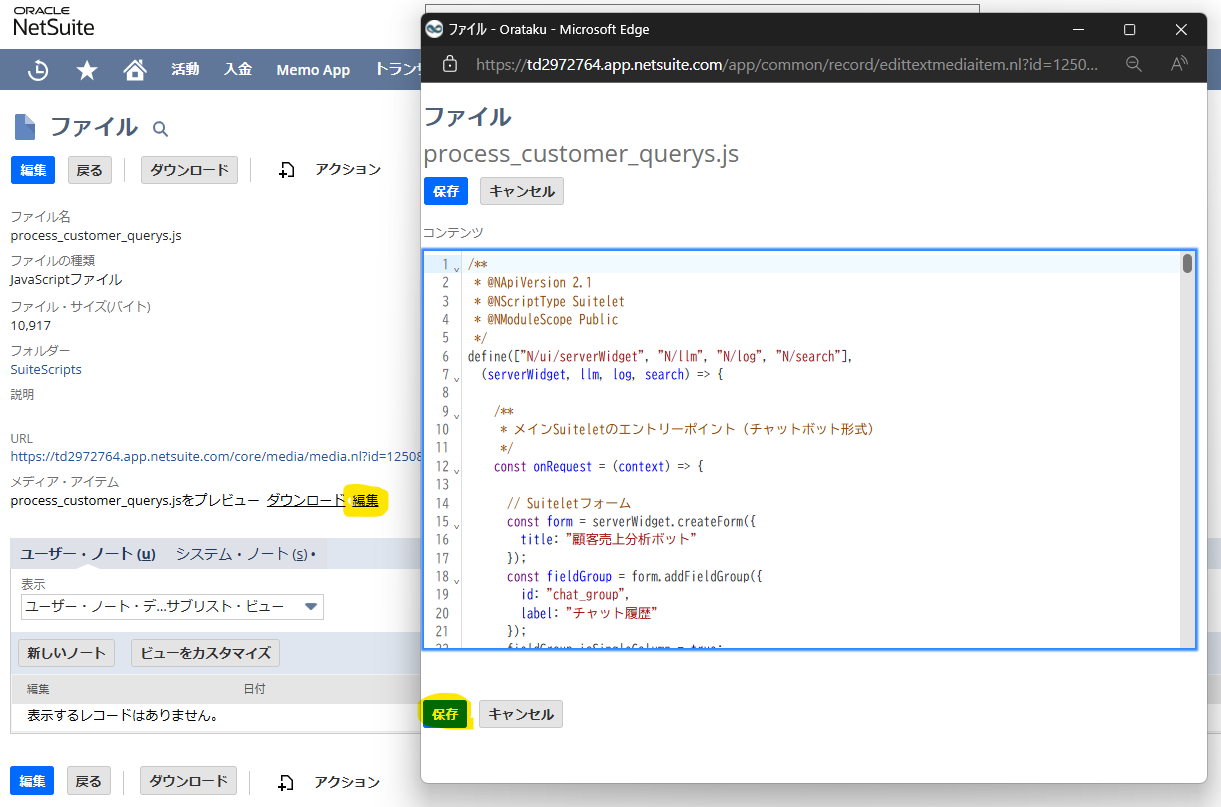Click the highlighted bottom 保存 button
Image resolution: width=1221 pixels, height=807 pixels.
[445, 714]
